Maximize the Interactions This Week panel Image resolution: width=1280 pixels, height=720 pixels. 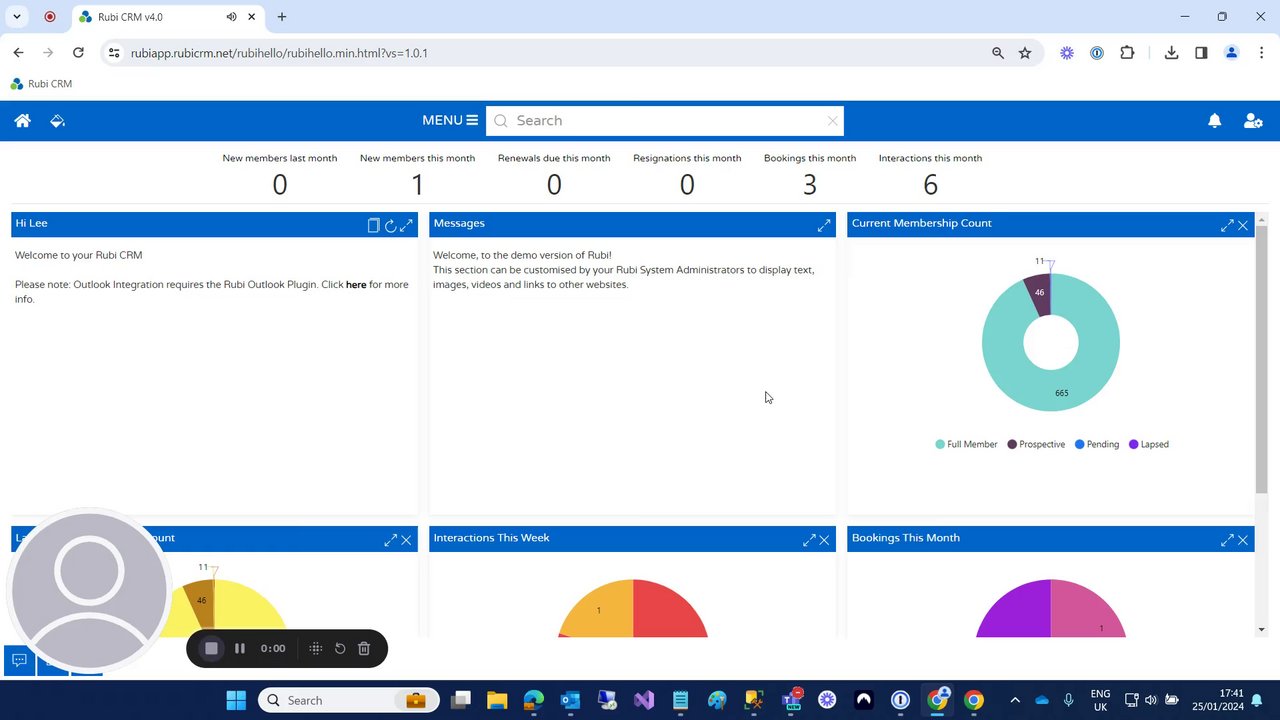point(809,540)
